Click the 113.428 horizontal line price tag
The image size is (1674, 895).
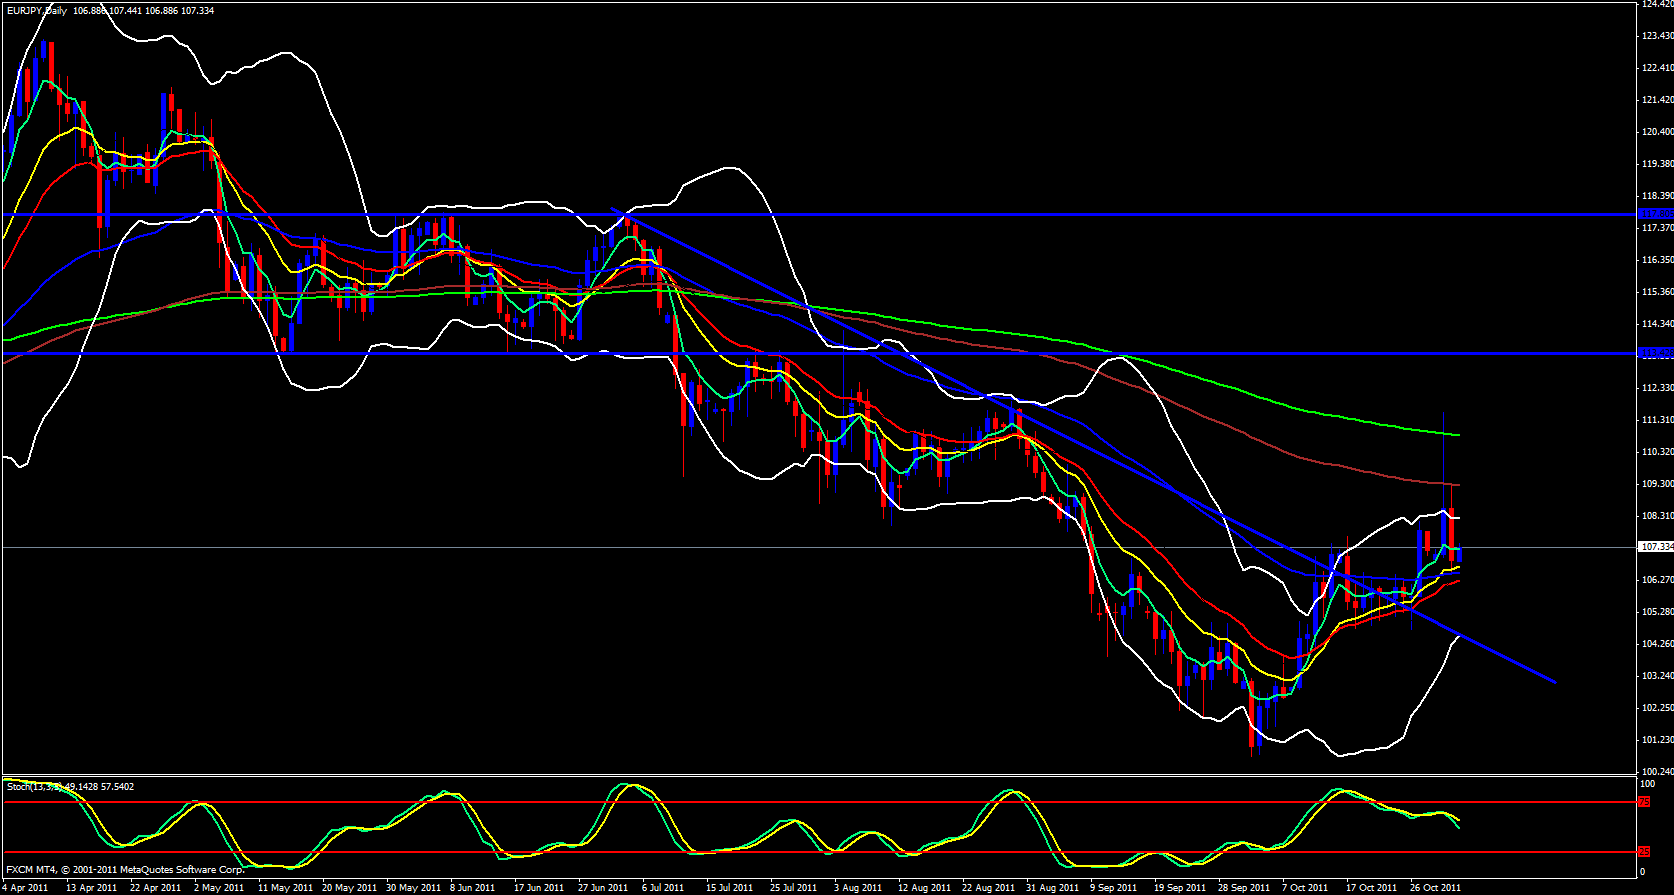pyautogui.click(x=1657, y=353)
